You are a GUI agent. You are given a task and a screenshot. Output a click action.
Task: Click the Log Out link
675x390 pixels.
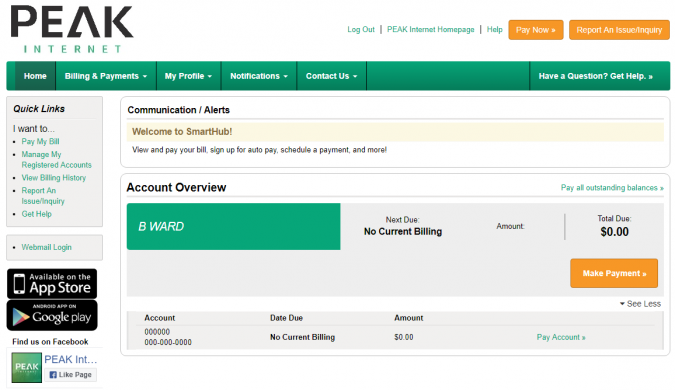tap(361, 30)
